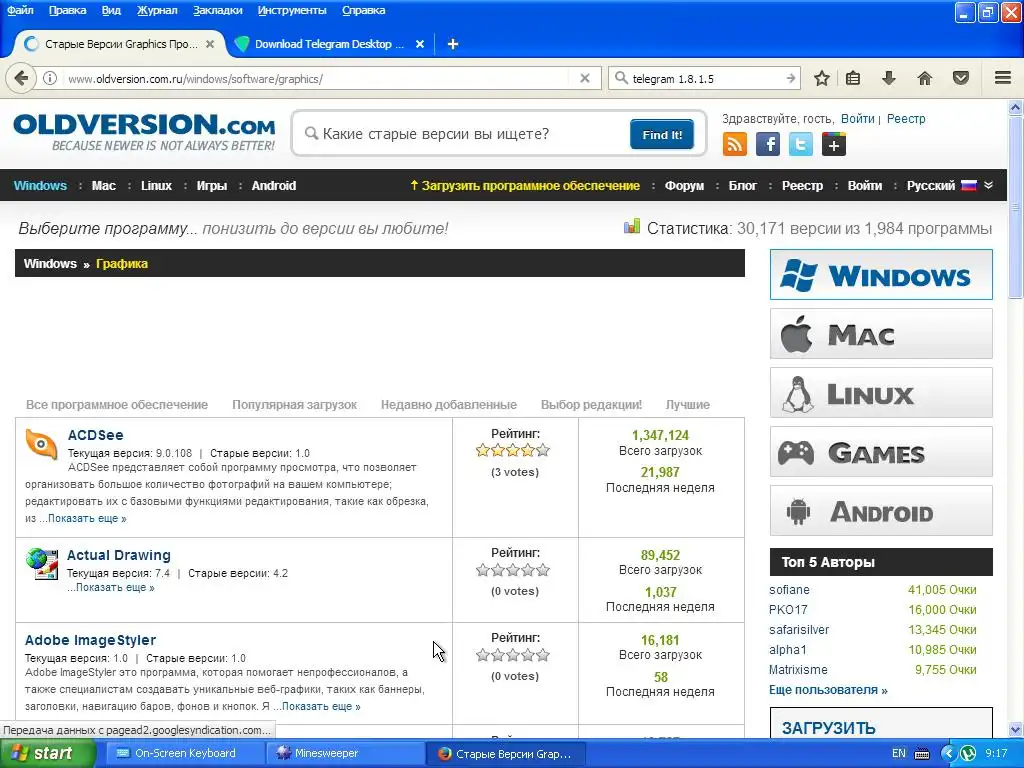
Task: Open Linux in the navigation bar
Action: pos(156,185)
